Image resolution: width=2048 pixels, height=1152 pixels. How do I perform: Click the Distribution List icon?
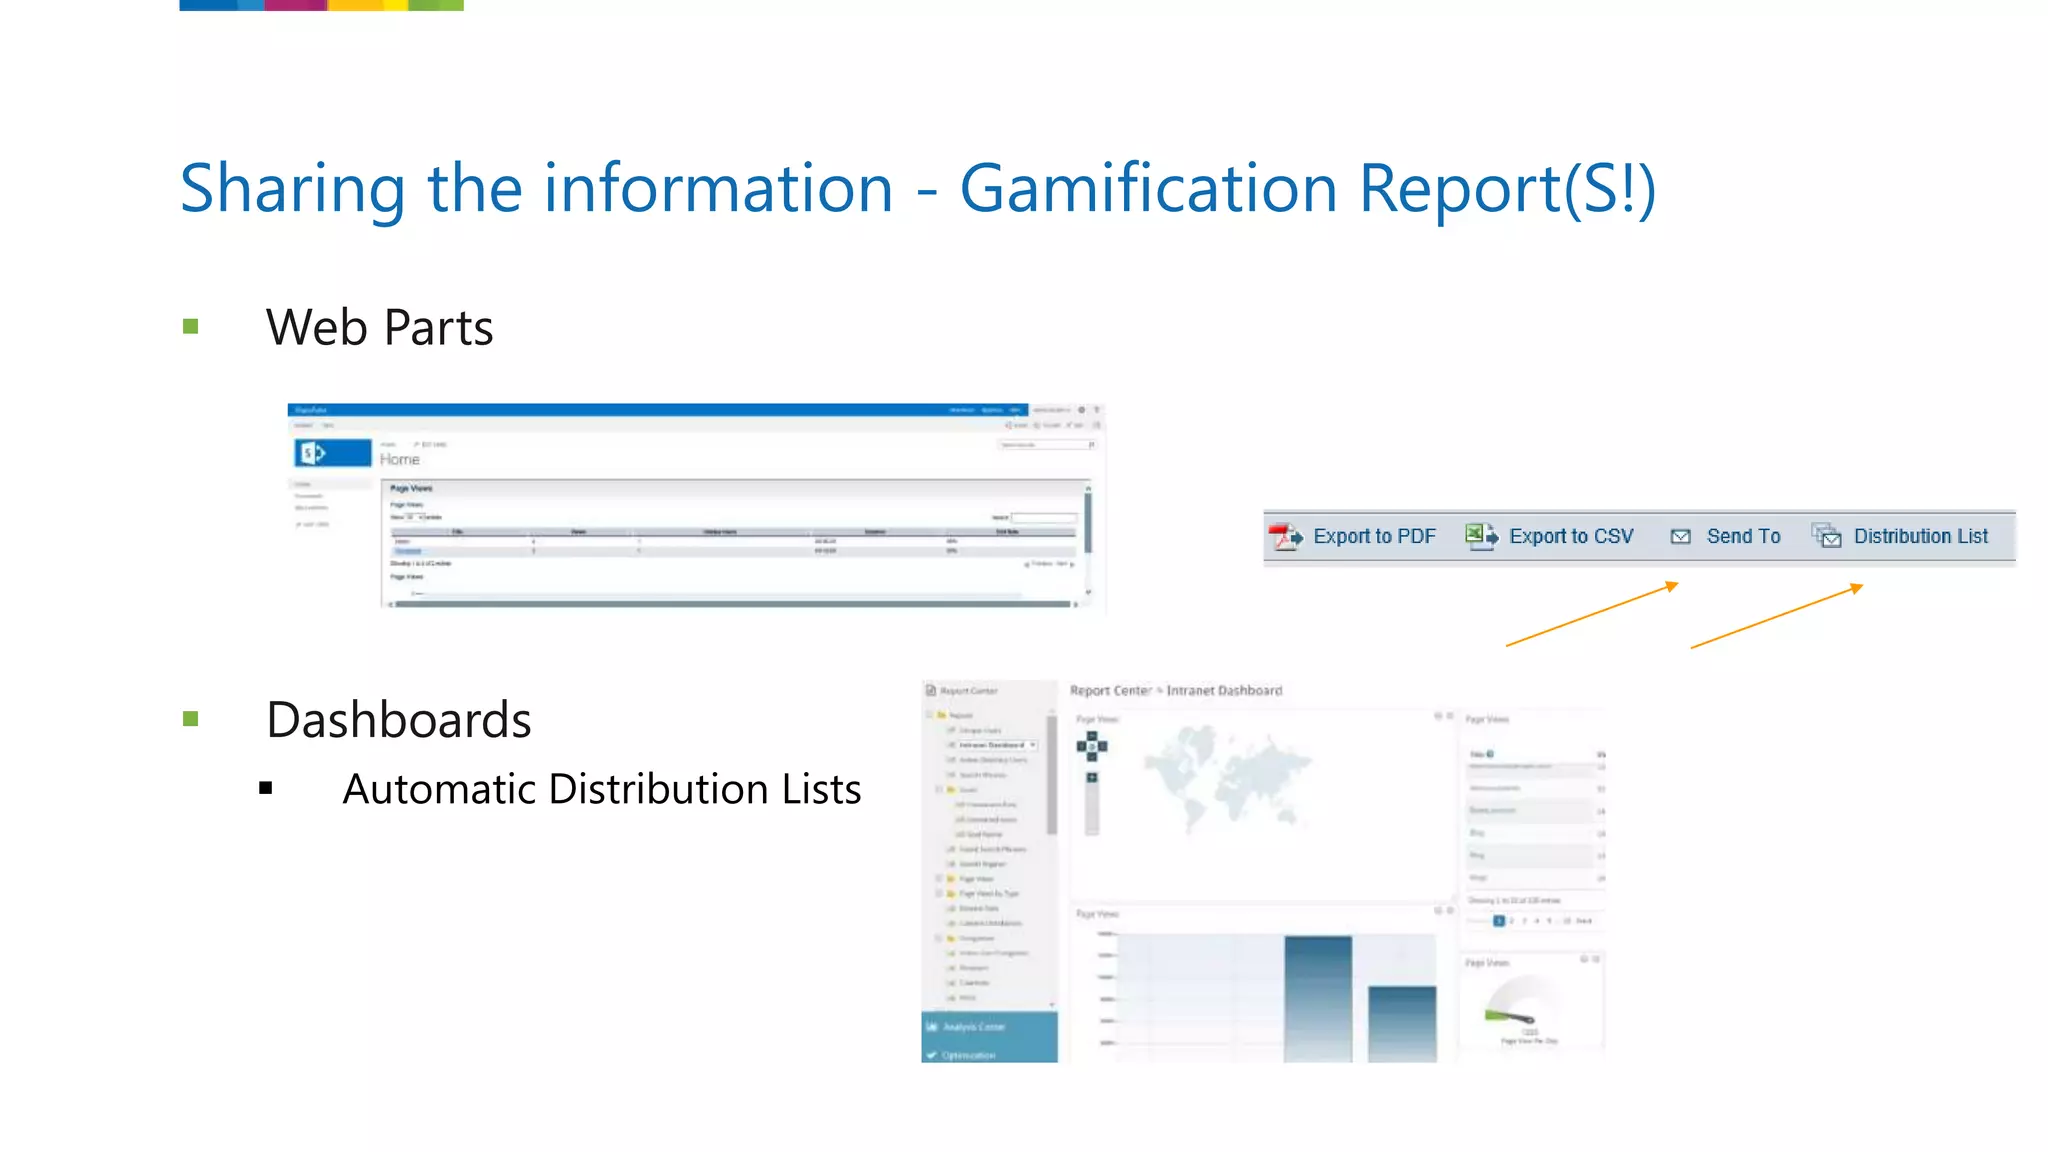click(x=1827, y=536)
